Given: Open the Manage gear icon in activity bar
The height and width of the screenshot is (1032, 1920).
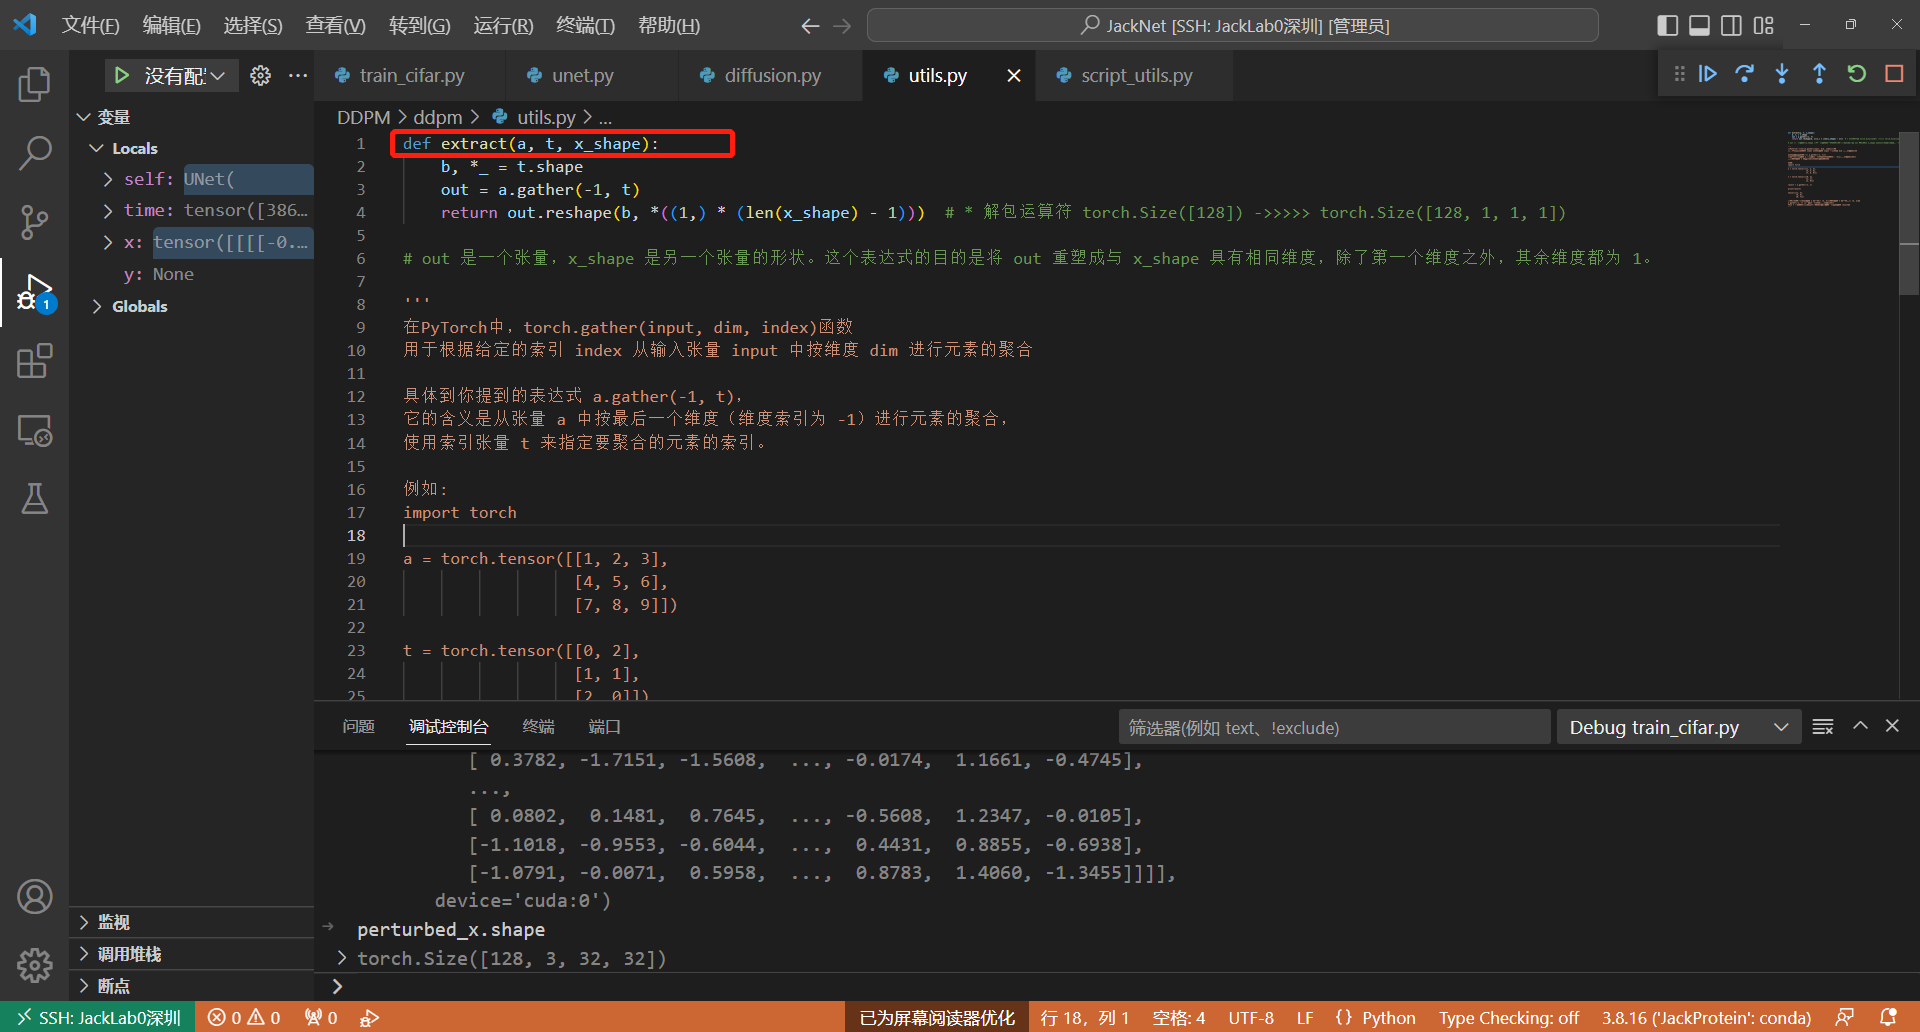Looking at the screenshot, I should coord(34,965).
